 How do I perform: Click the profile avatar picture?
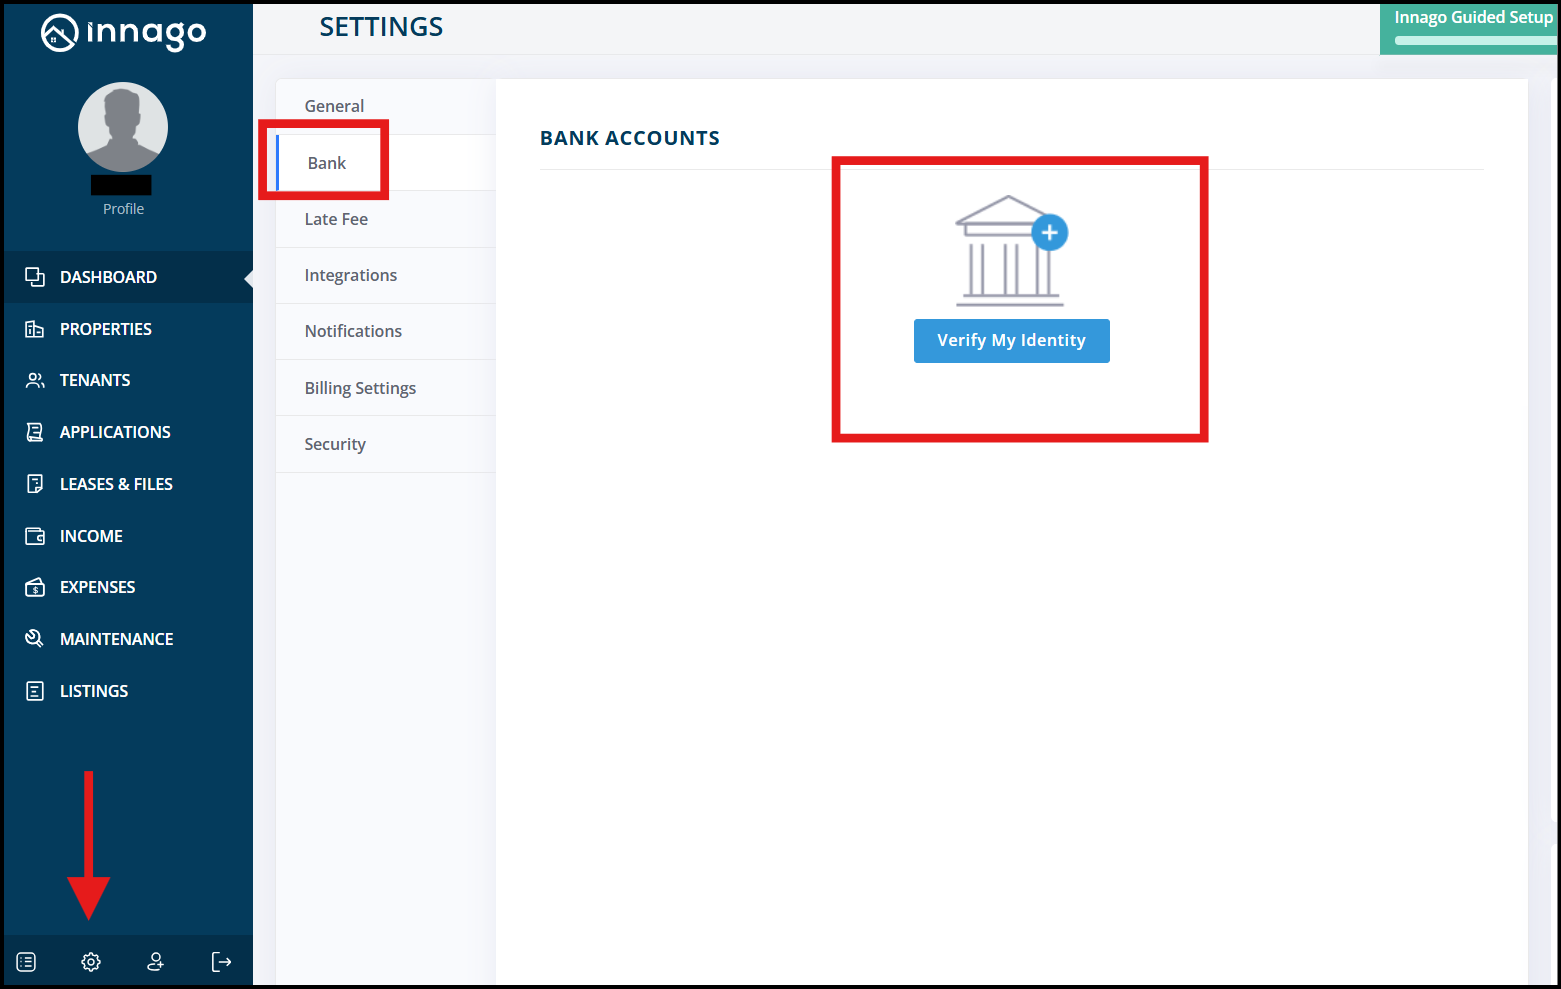pos(123,127)
